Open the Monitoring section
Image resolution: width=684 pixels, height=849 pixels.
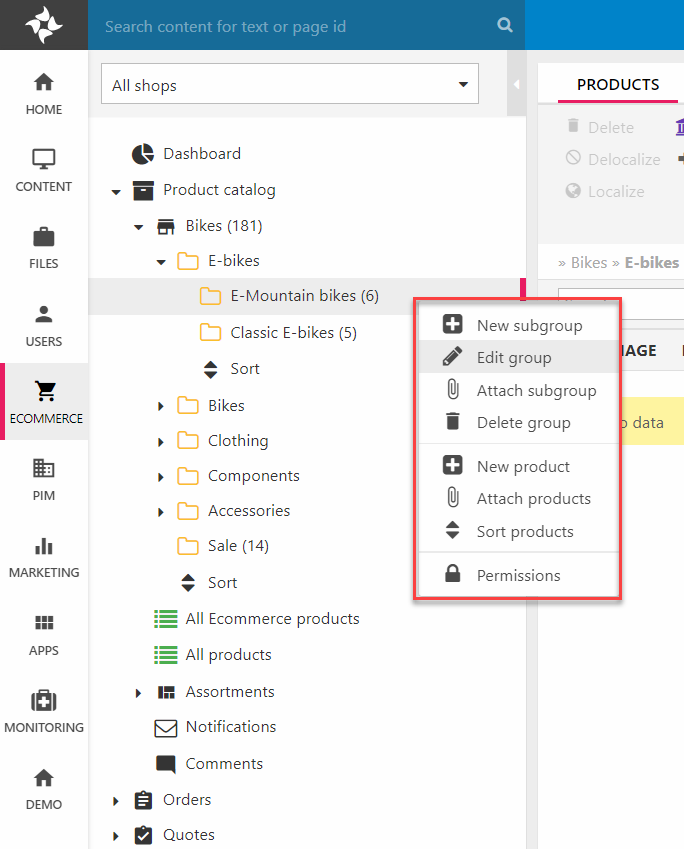click(x=44, y=710)
